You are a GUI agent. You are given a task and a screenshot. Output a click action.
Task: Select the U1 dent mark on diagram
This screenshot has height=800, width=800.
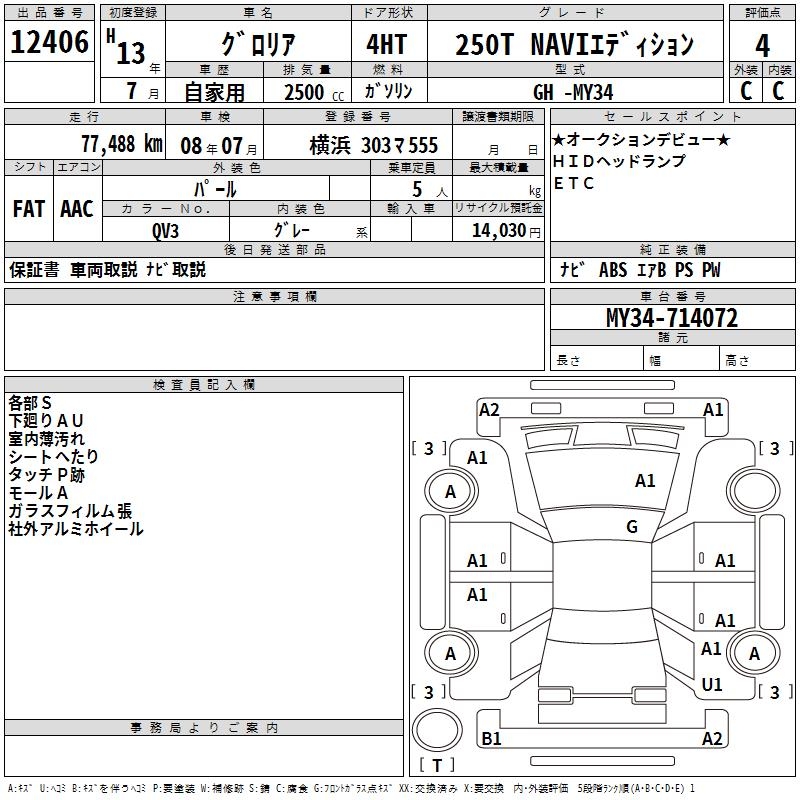click(x=712, y=684)
